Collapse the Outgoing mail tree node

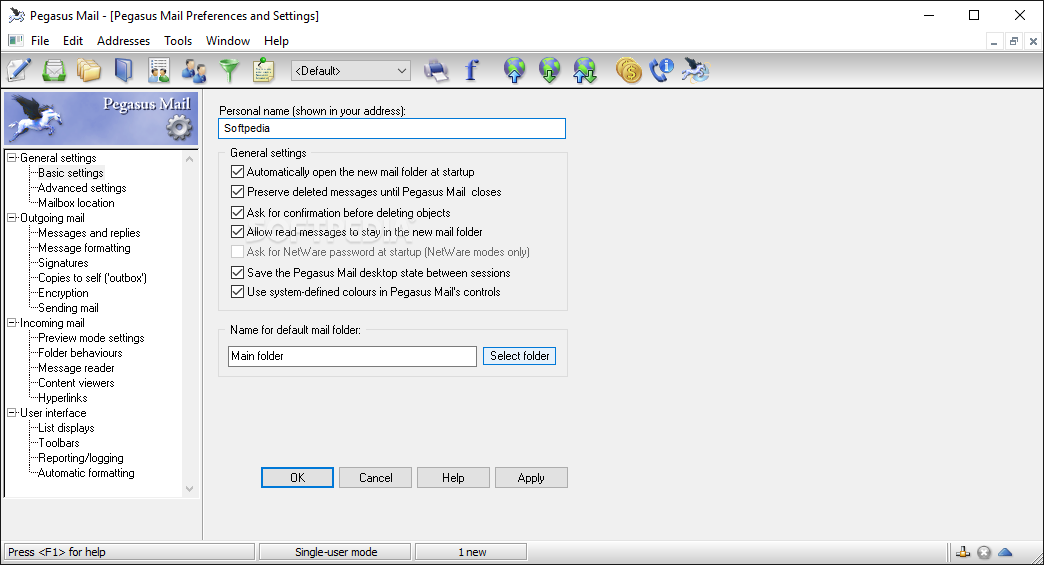[x=12, y=218]
